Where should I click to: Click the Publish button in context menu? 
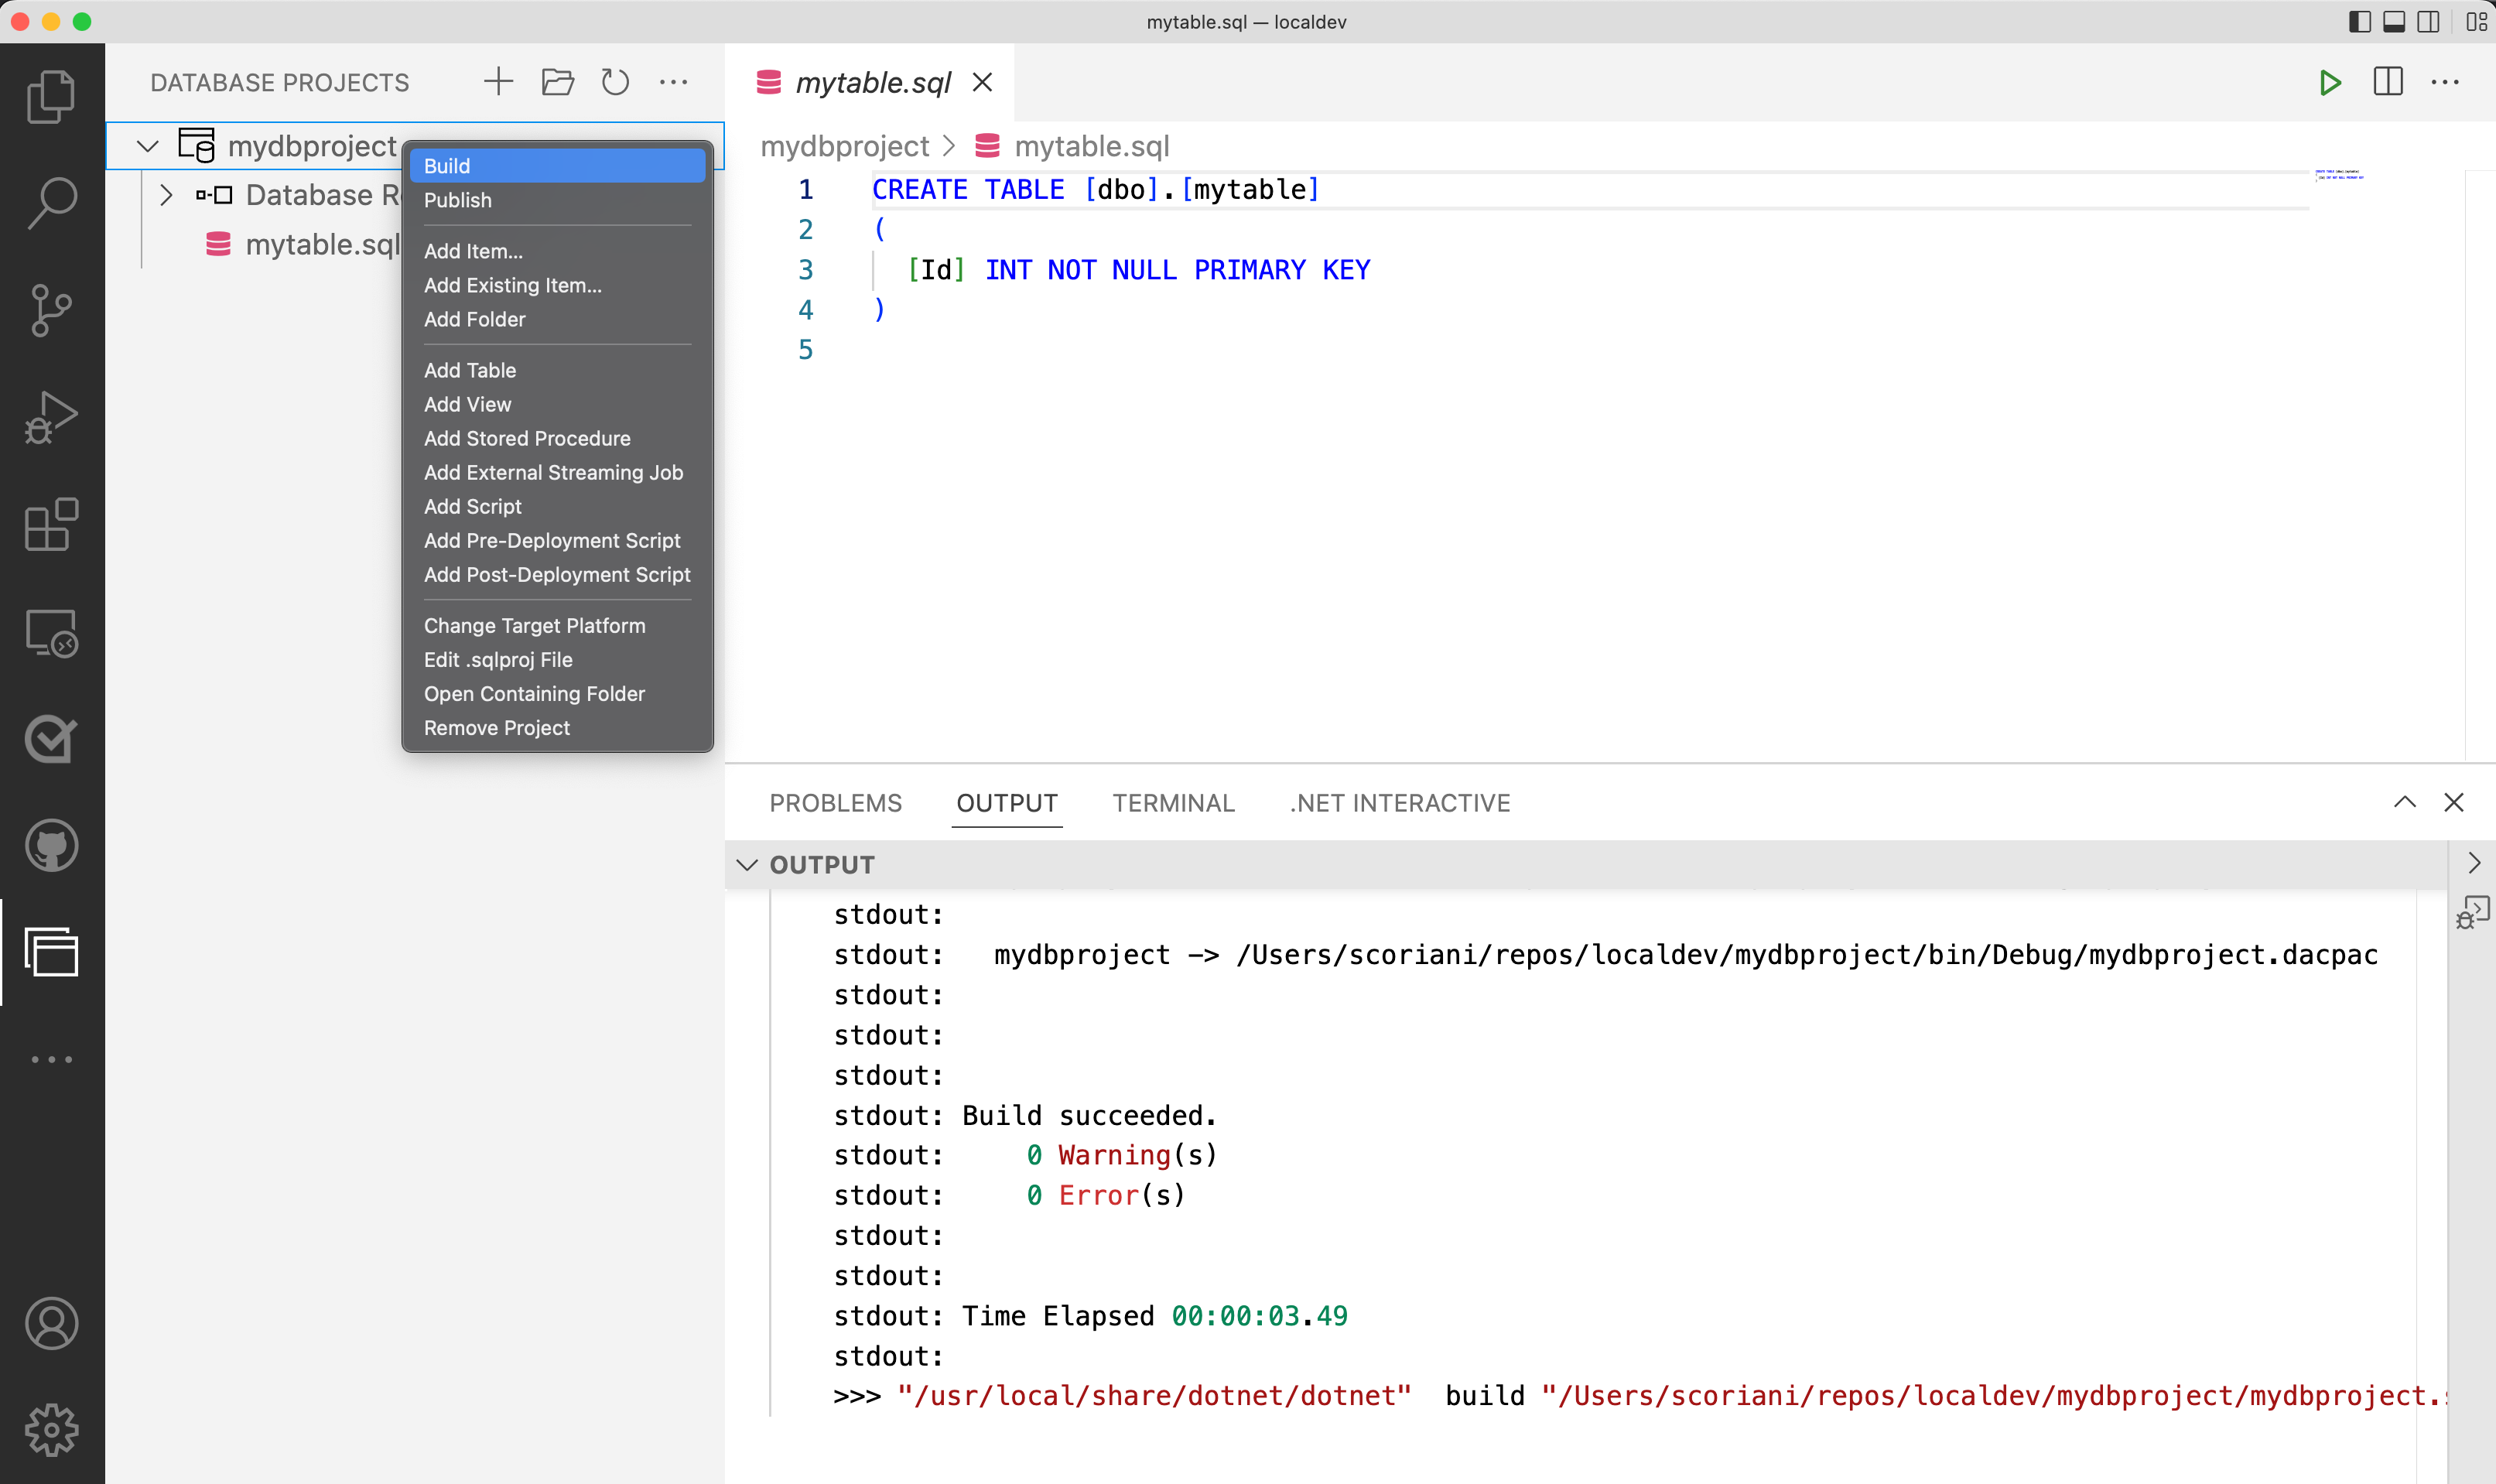457,200
